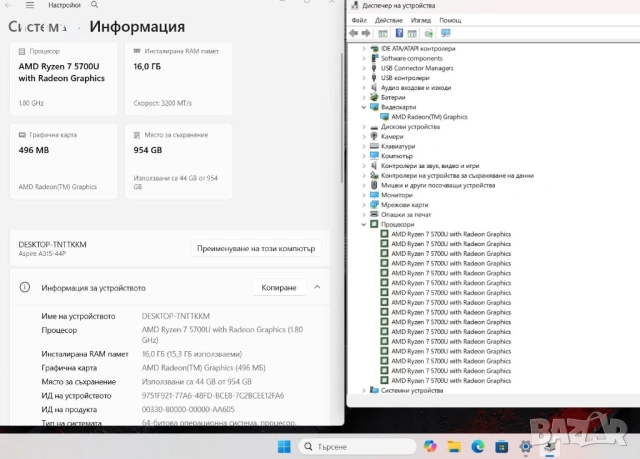Select Контролери на устройства за съхраняване на данни

pos(457,175)
